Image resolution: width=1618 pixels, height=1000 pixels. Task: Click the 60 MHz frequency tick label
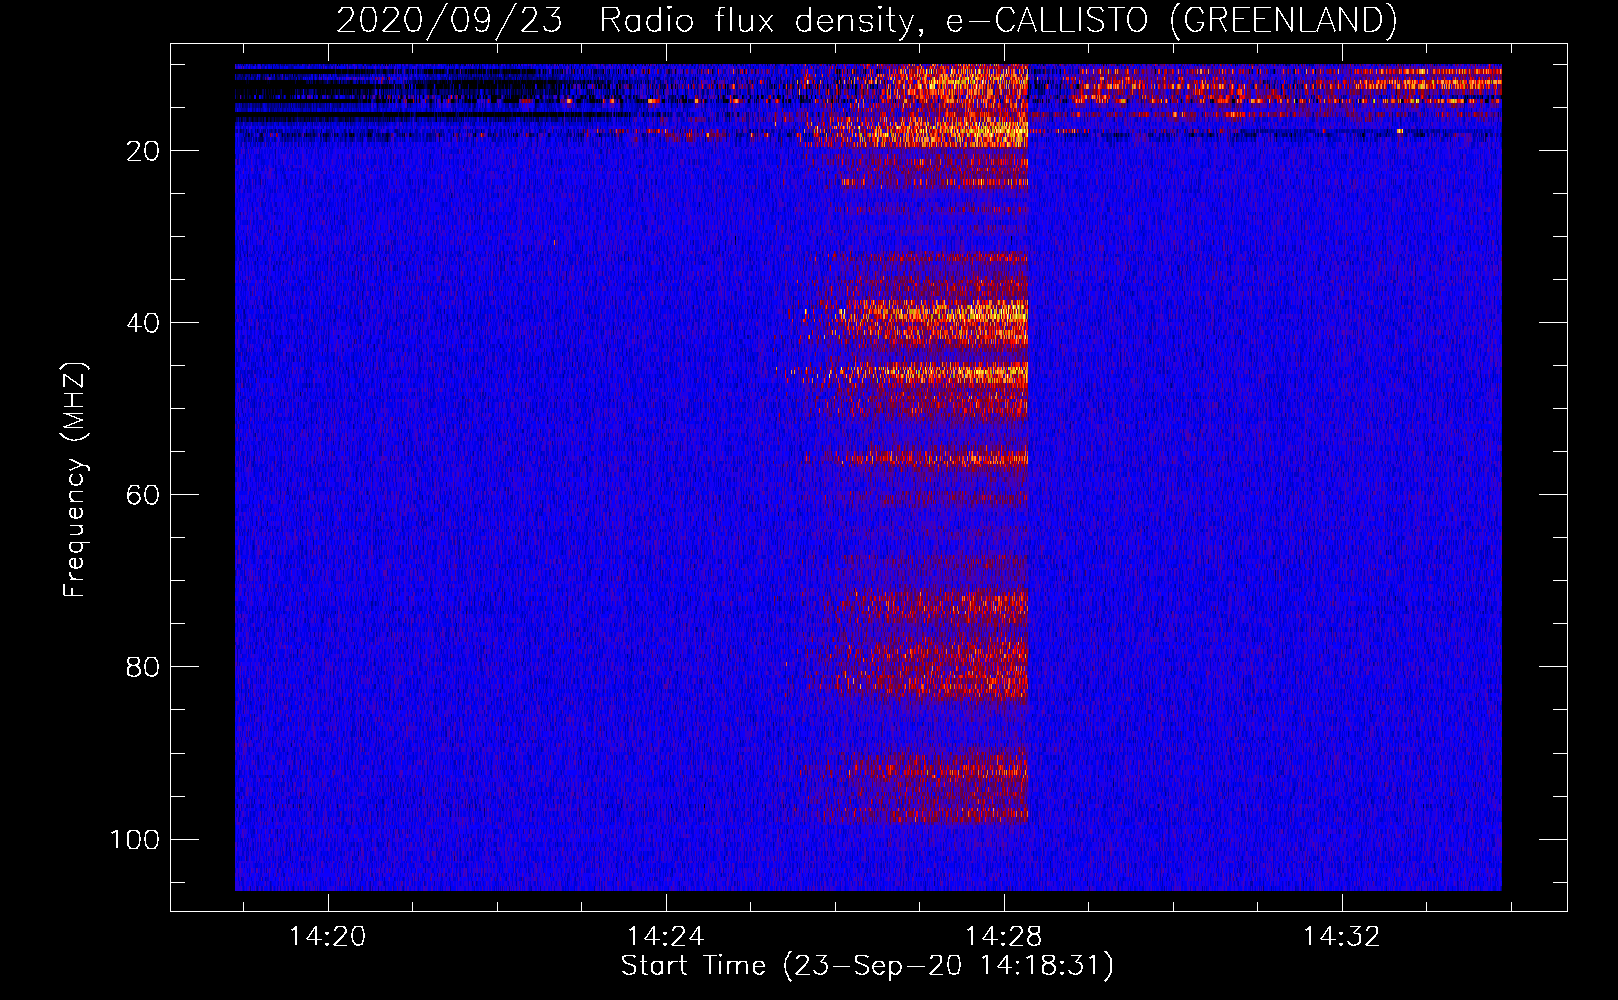(143, 495)
